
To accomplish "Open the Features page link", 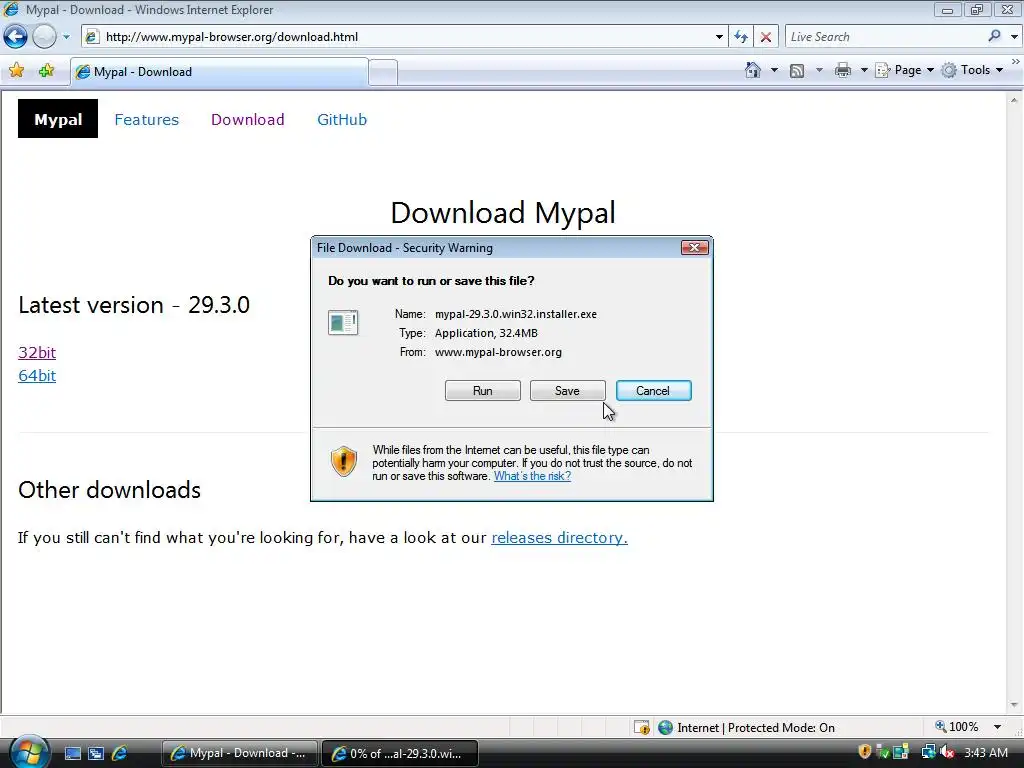I will click(x=146, y=120).
